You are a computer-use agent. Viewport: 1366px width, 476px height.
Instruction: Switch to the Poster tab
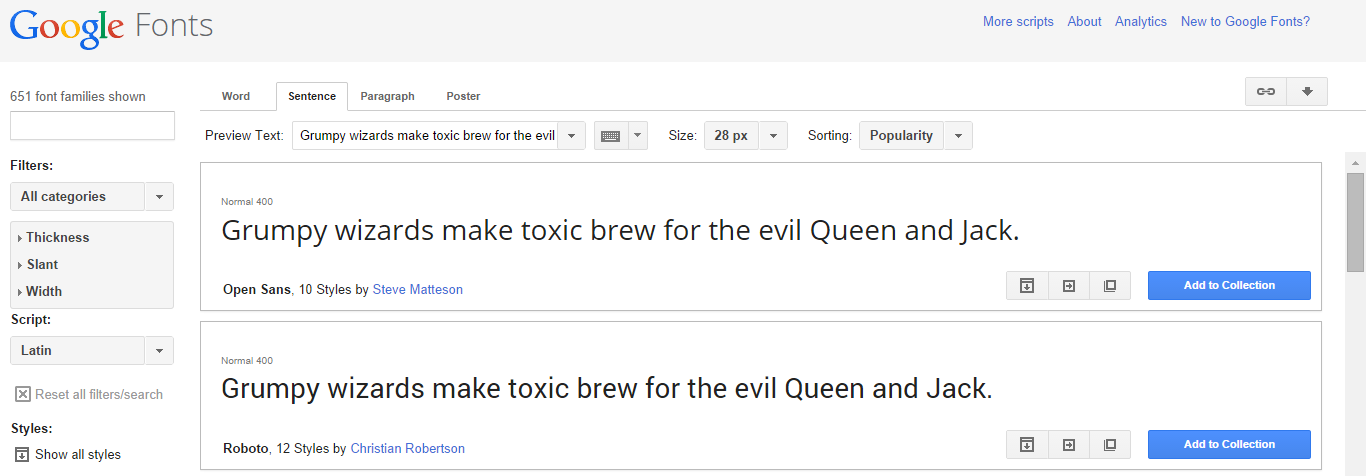click(x=463, y=96)
